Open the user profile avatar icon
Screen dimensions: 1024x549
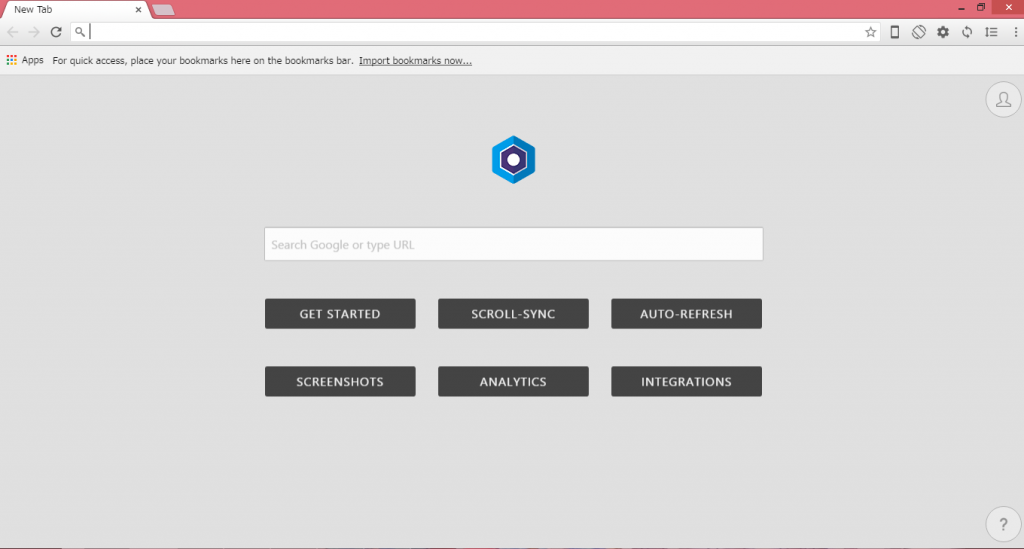click(x=1003, y=99)
